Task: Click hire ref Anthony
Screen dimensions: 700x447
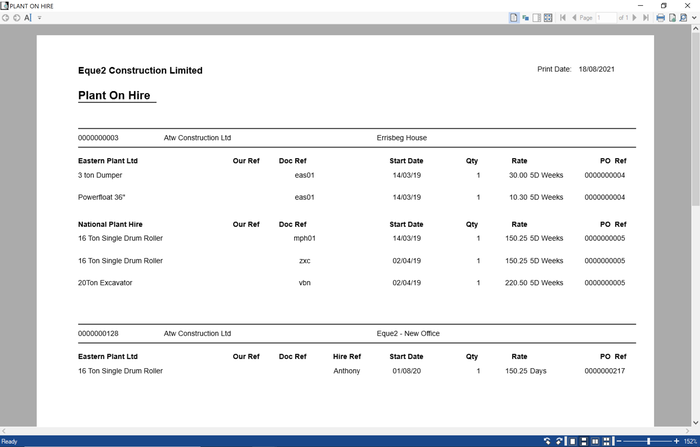Action: (346, 371)
